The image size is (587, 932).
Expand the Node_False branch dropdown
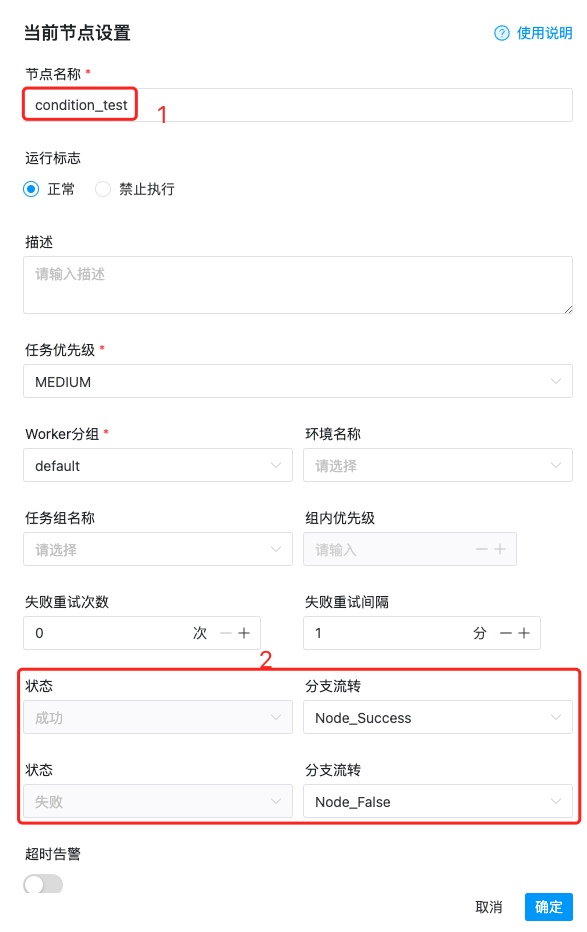point(438,801)
